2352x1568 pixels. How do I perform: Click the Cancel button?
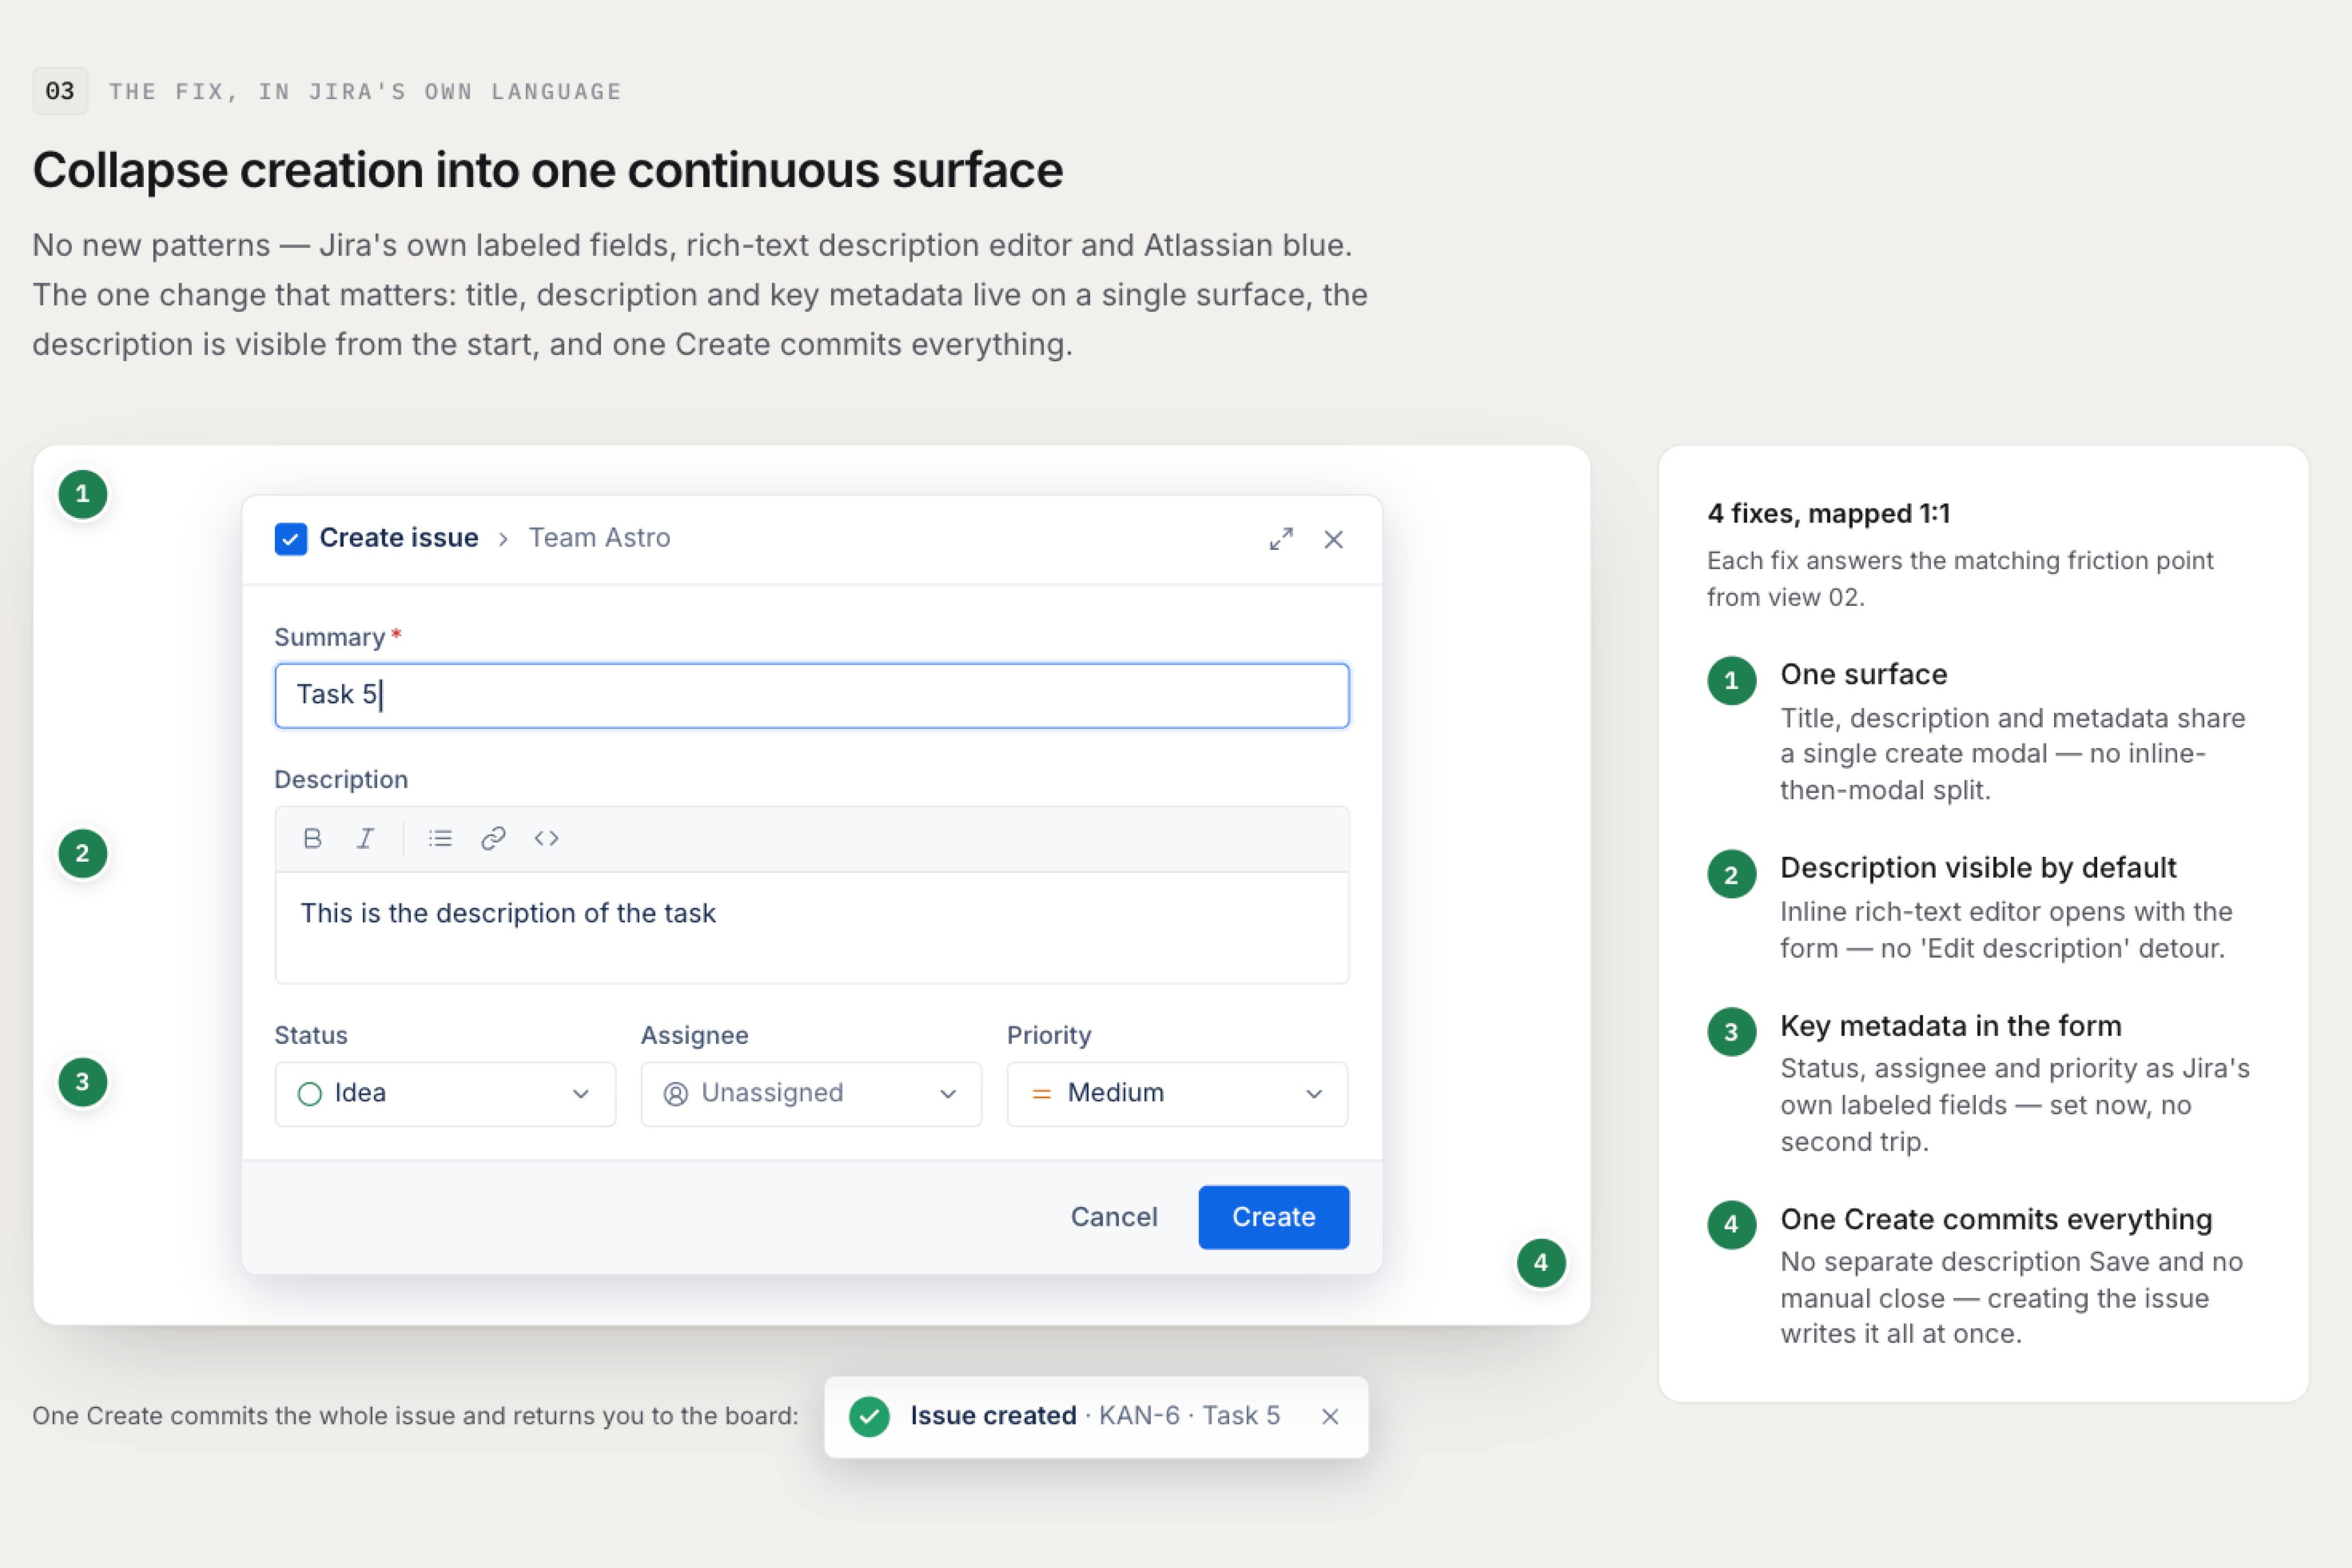coord(1114,1217)
